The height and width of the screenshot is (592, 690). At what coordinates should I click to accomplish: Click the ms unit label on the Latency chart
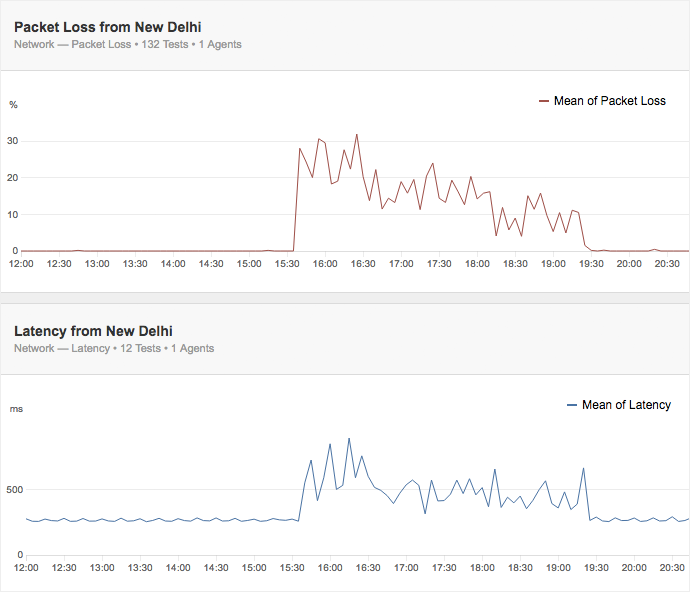(15, 408)
